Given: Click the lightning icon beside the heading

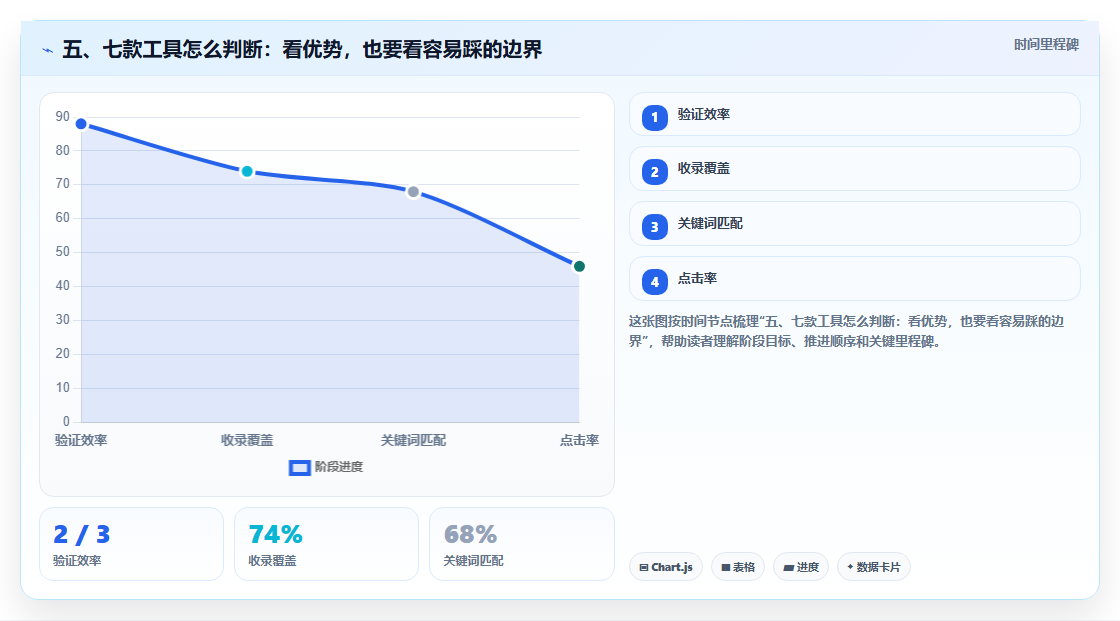Looking at the screenshot, I should tap(47, 51).
